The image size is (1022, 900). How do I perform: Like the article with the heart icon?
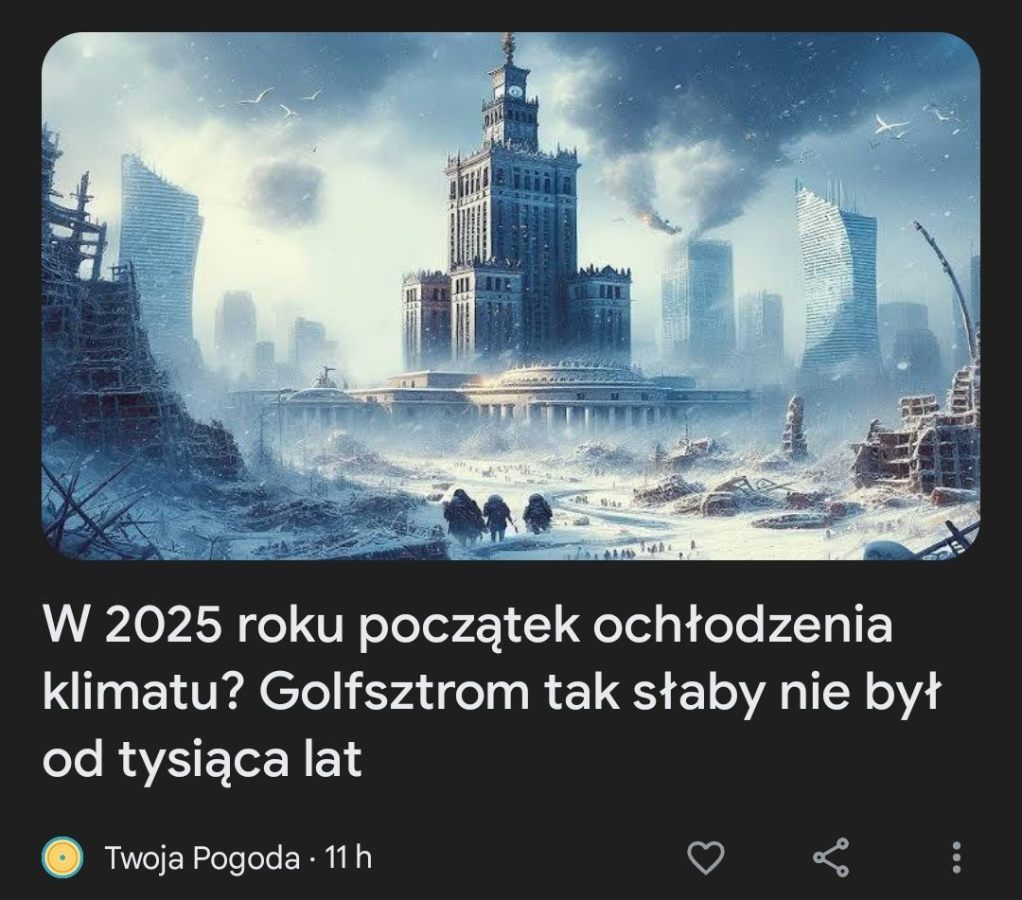pos(707,857)
